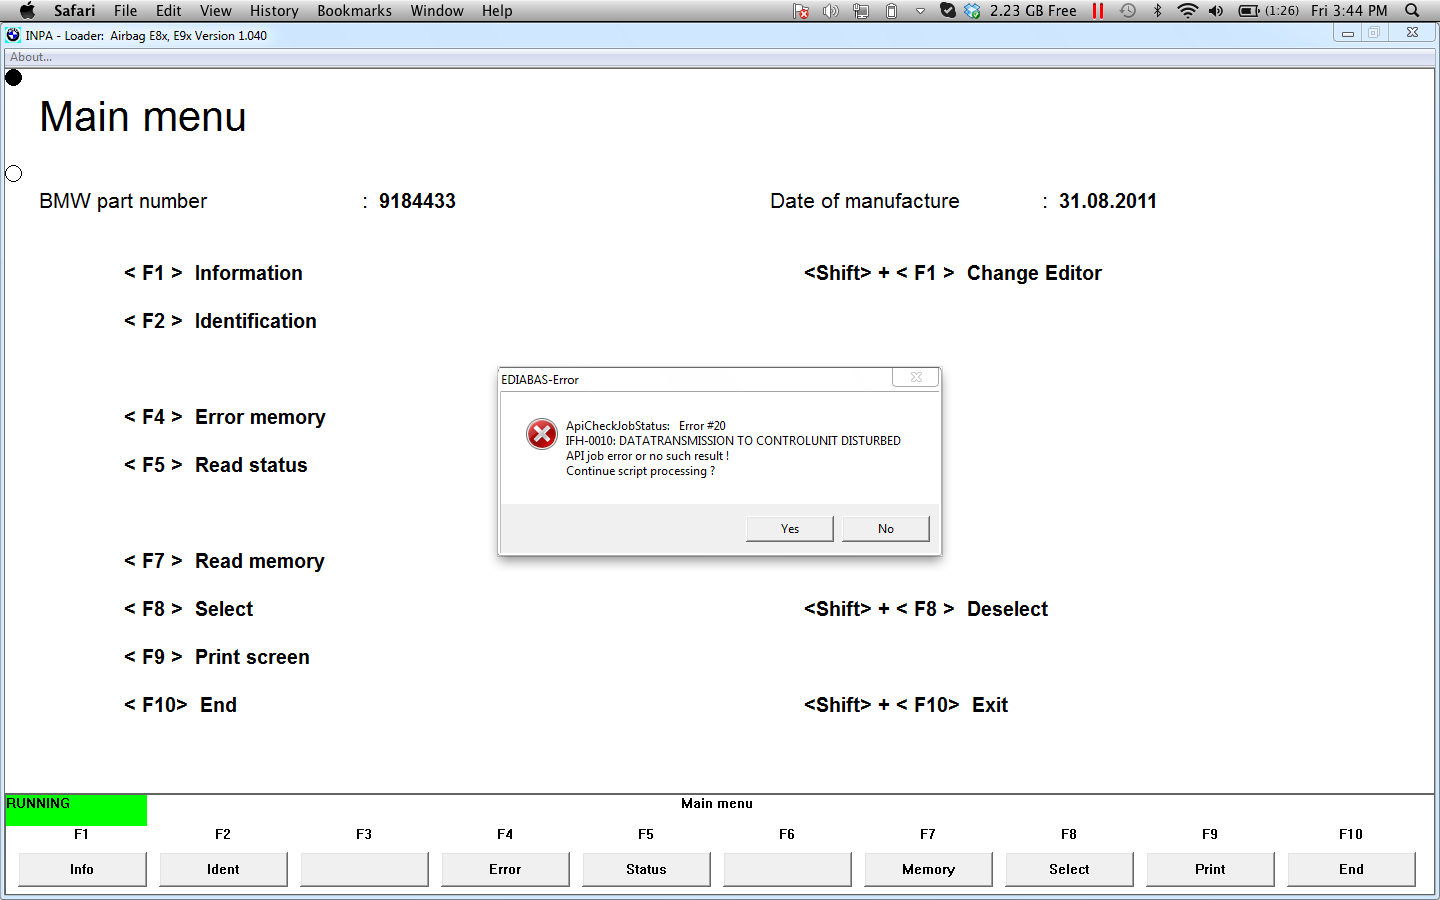Open the About... menu
Image resolution: width=1440 pixels, height=900 pixels.
click(x=31, y=57)
